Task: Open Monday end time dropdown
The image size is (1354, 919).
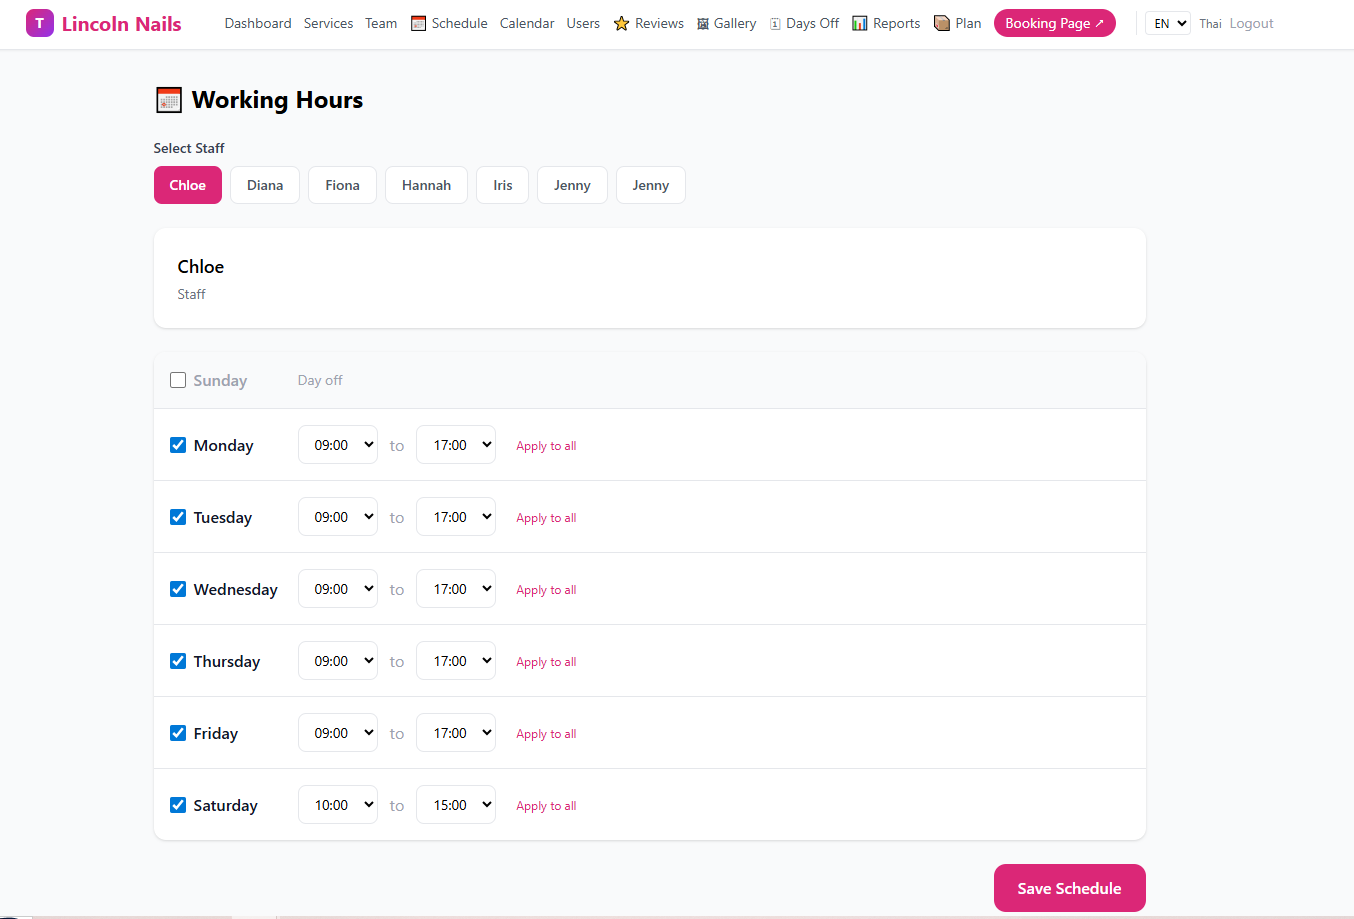Action: coord(456,445)
